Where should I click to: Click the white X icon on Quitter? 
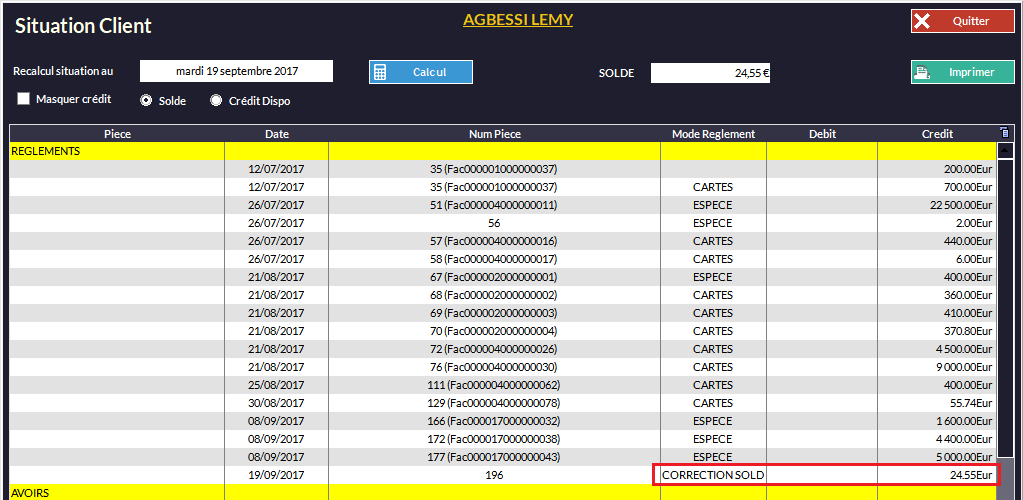923,21
